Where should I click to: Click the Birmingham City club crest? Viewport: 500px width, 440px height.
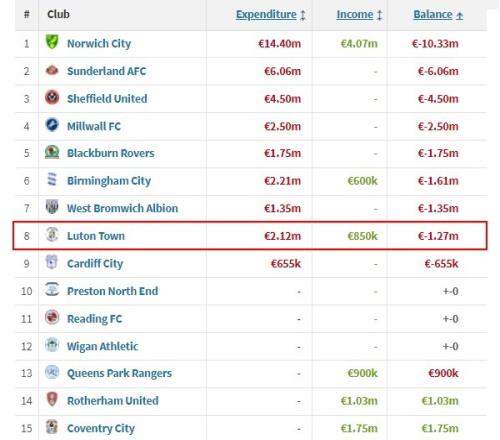pyautogui.click(x=52, y=179)
